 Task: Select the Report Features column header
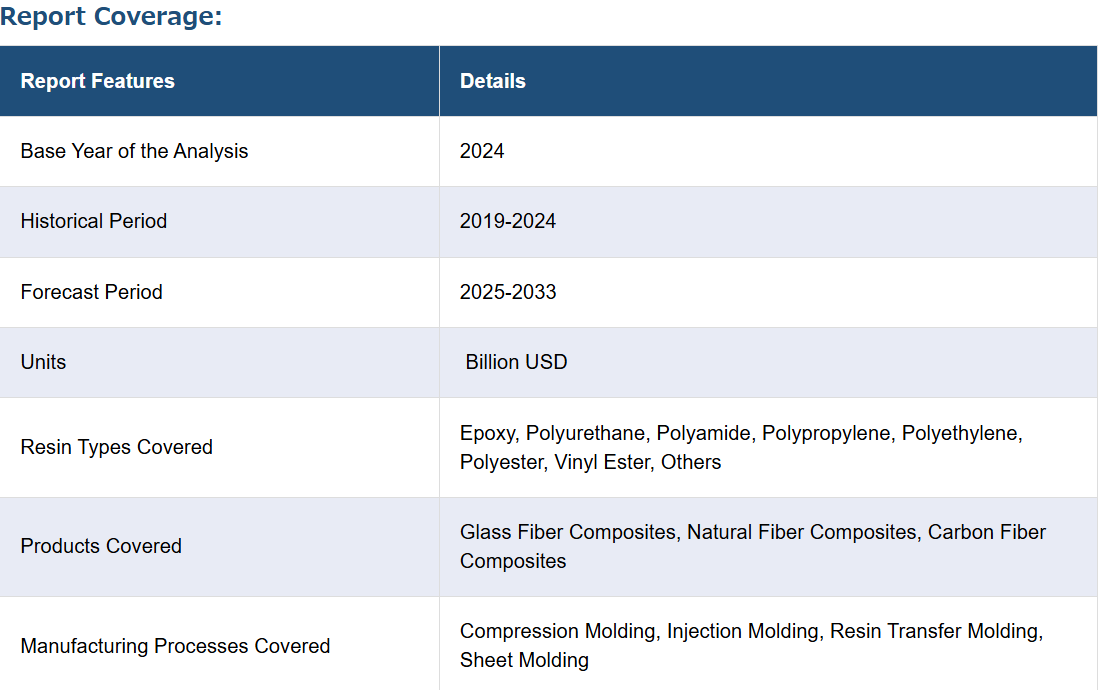(97, 81)
